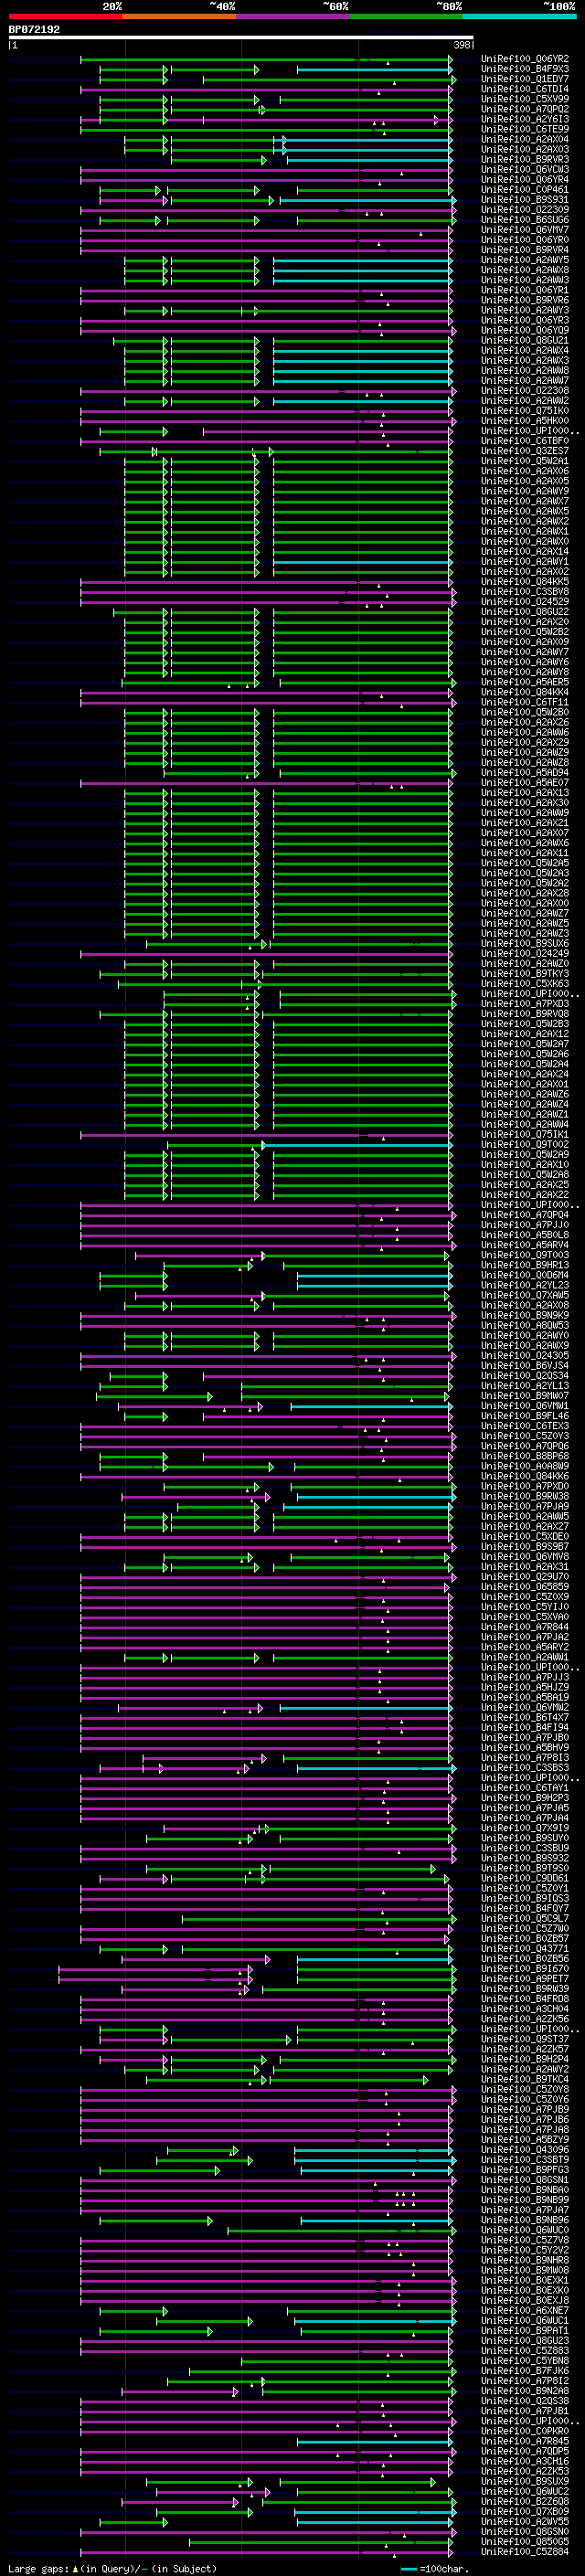The height and width of the screenshot is (2576, 585).
Task: Select the UniRef100_O22309 row label
Action: 525,210
